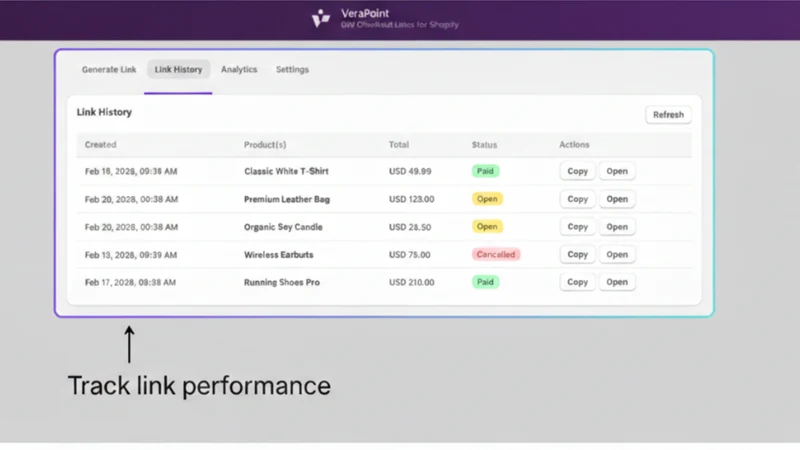This screenshot has width=800, height=450.
Task: Click the Running Shoes Pro created date
Action: [x=130, y=282]
